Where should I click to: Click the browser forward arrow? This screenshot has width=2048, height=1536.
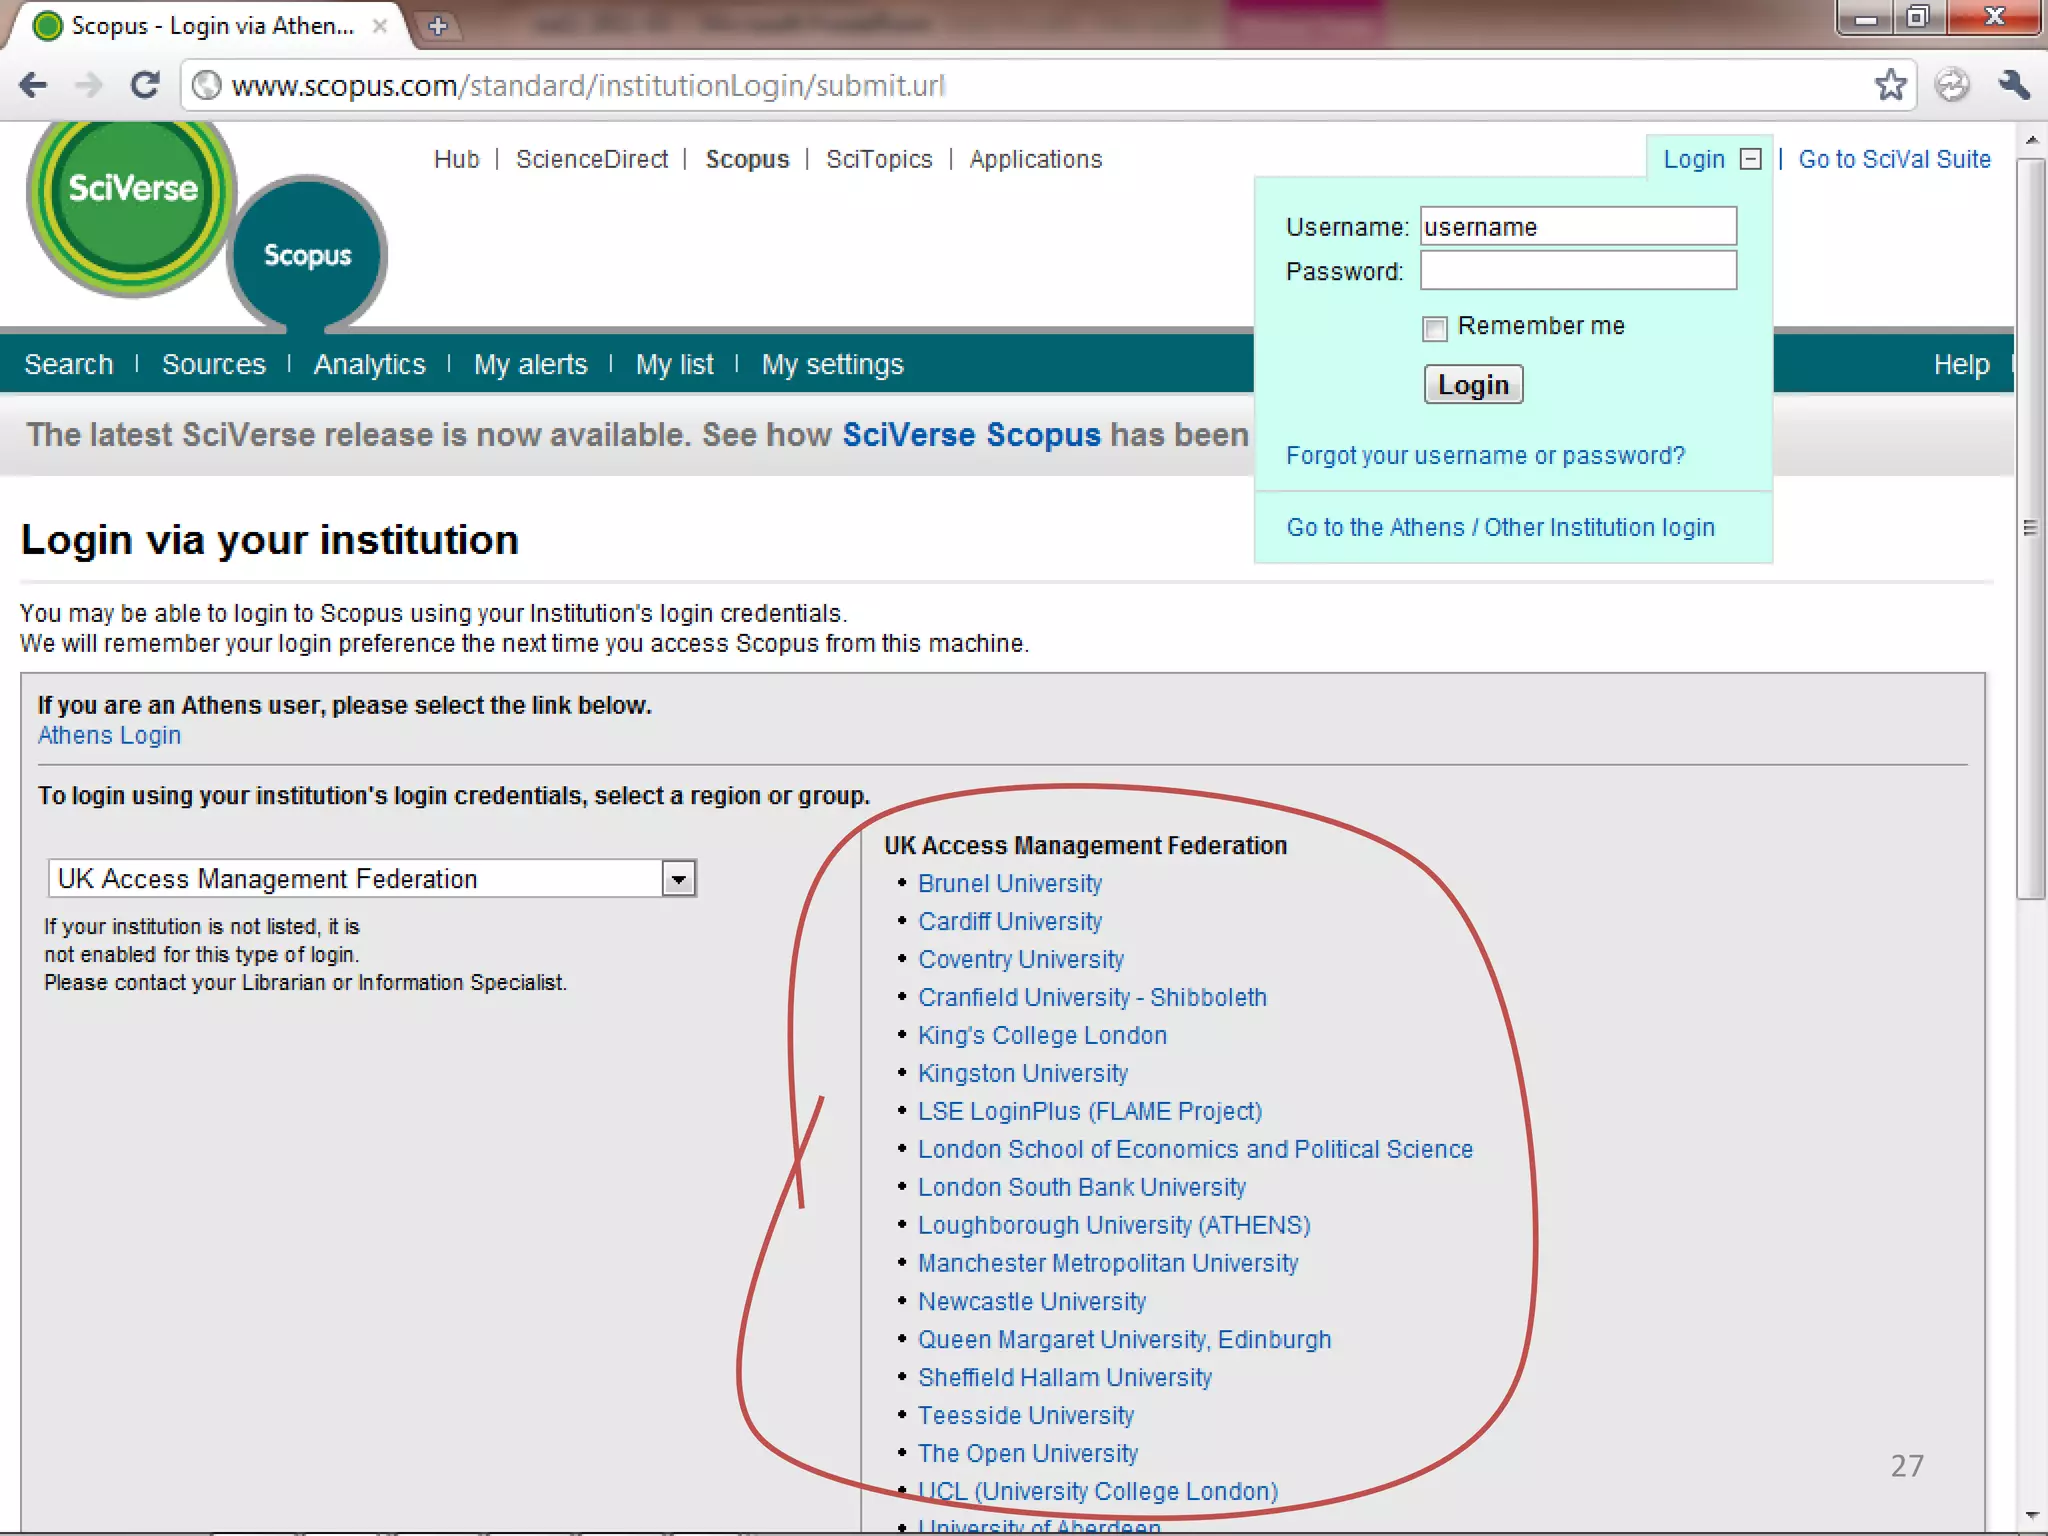point(89,86)
